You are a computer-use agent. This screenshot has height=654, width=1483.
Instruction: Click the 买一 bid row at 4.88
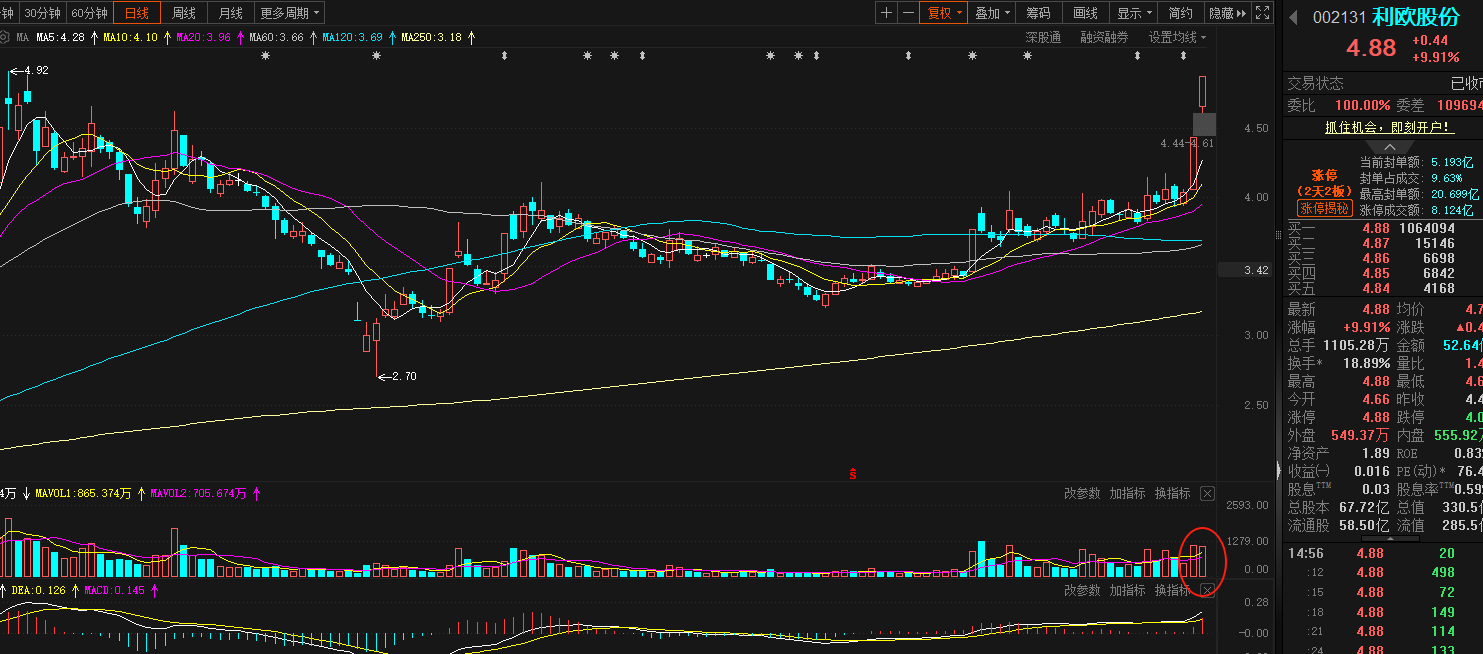pos(1384,227)
